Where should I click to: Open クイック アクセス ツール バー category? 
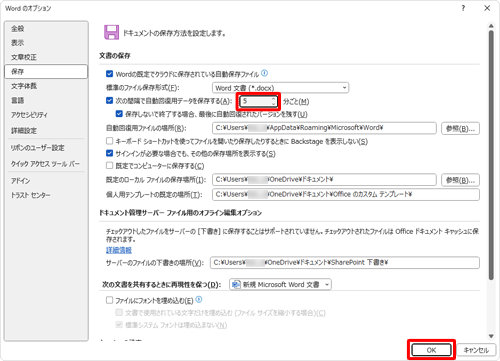(45, 164)
